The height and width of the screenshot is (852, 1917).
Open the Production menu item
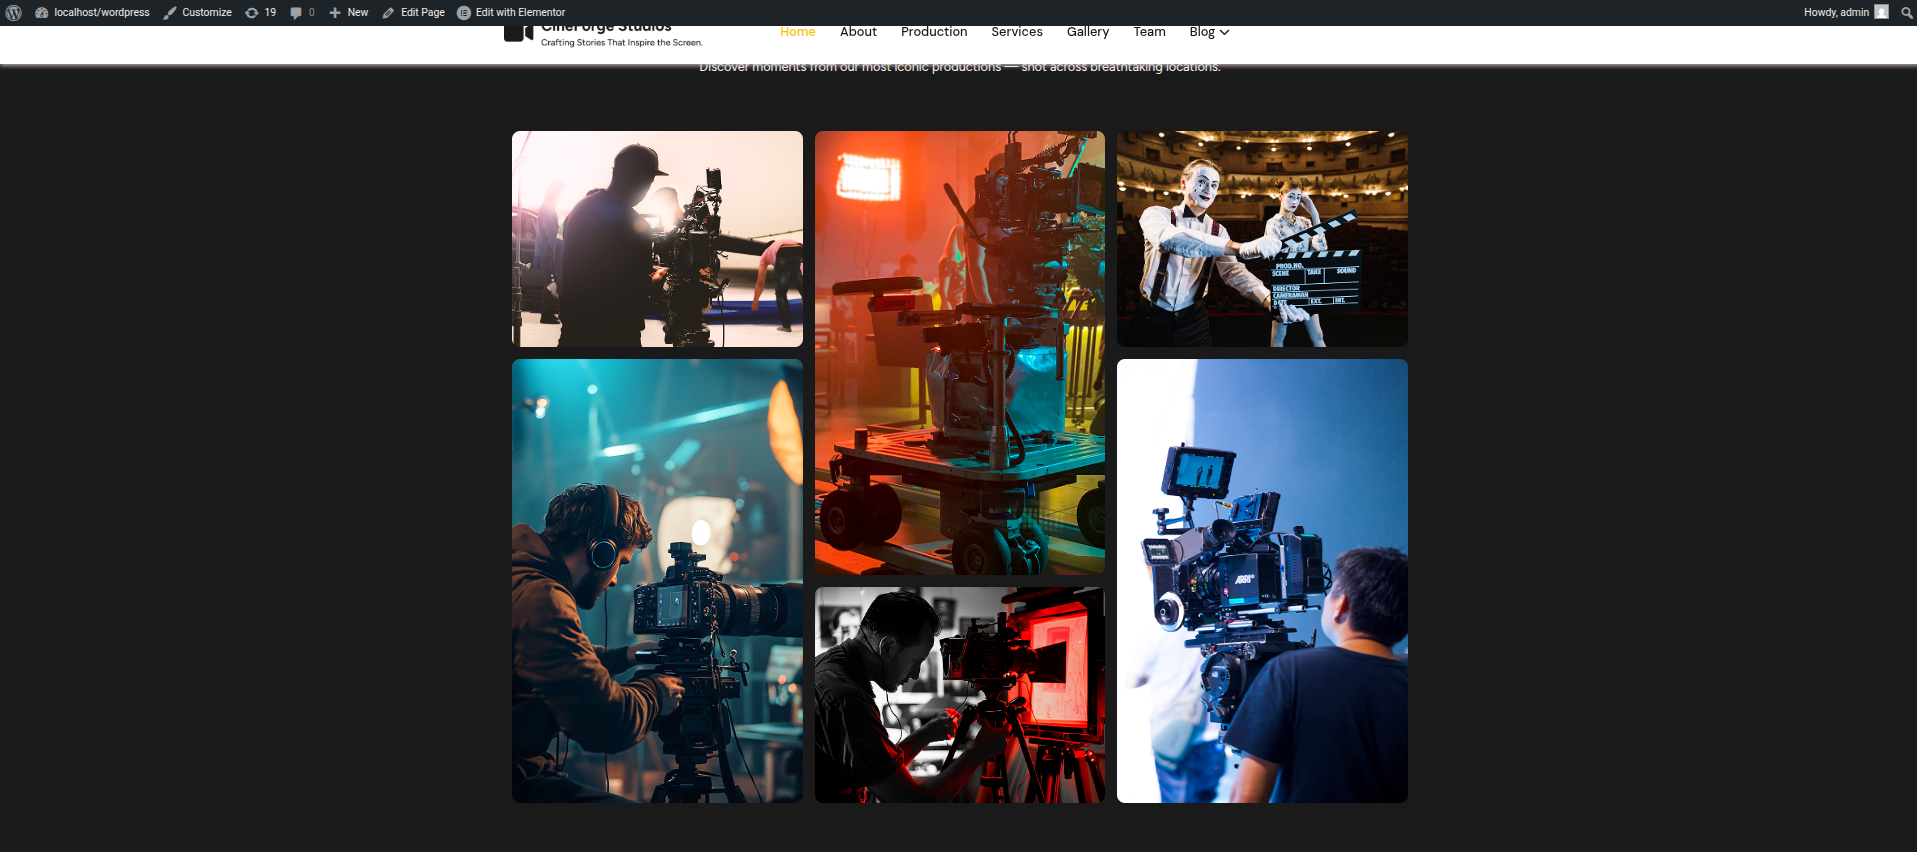coord(933,32)
